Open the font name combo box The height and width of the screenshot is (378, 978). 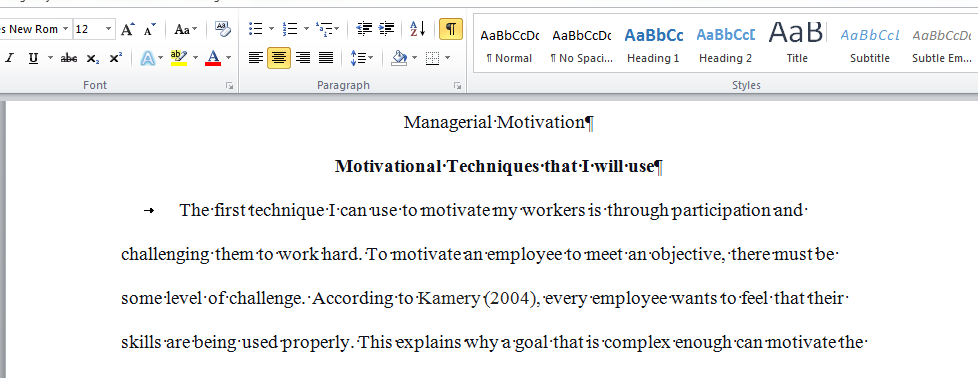coord(35,29)
